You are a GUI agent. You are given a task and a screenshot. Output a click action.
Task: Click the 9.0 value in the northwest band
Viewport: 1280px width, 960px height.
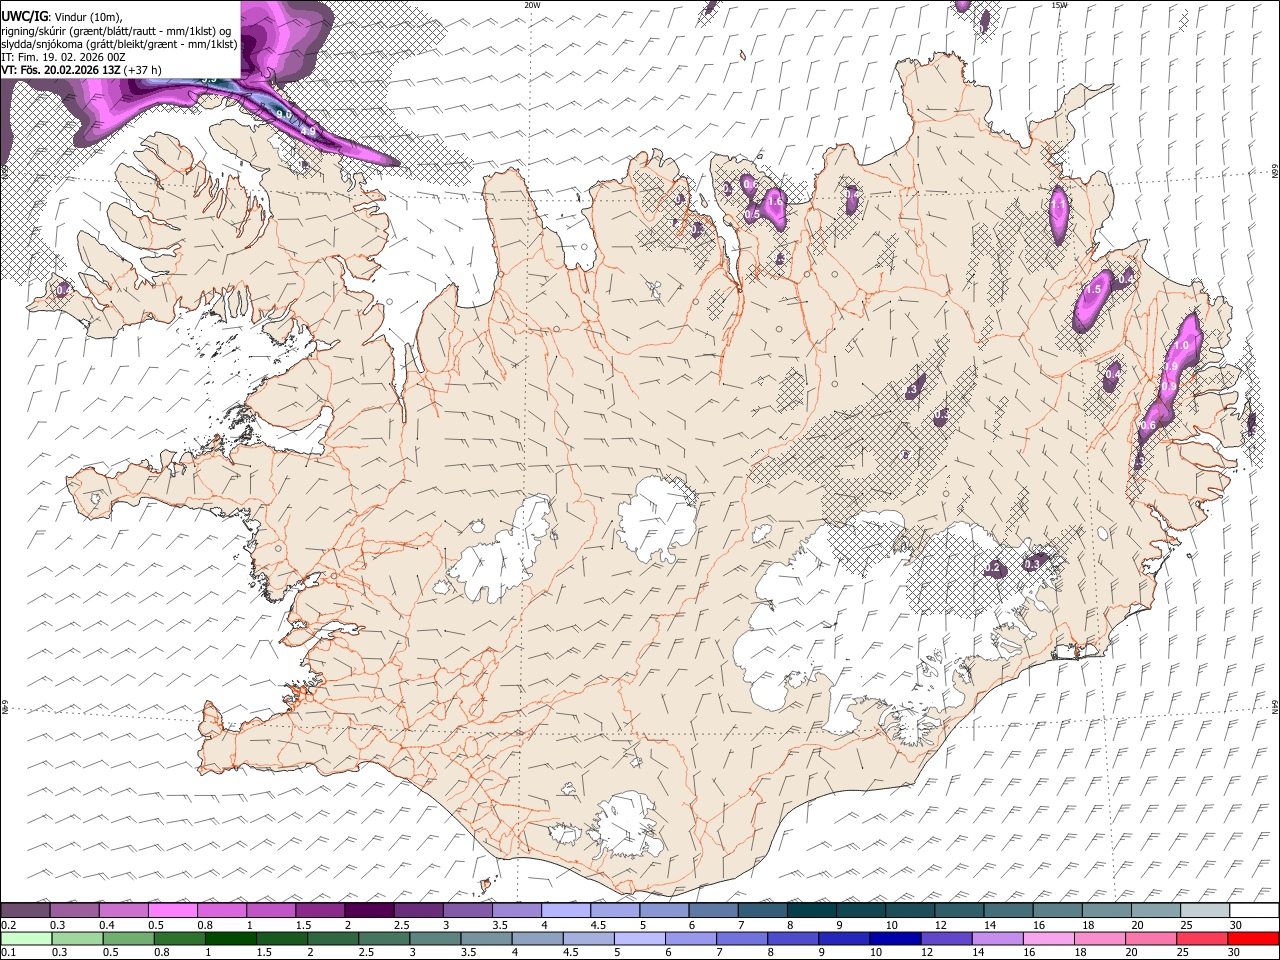[x=284, y=115]
